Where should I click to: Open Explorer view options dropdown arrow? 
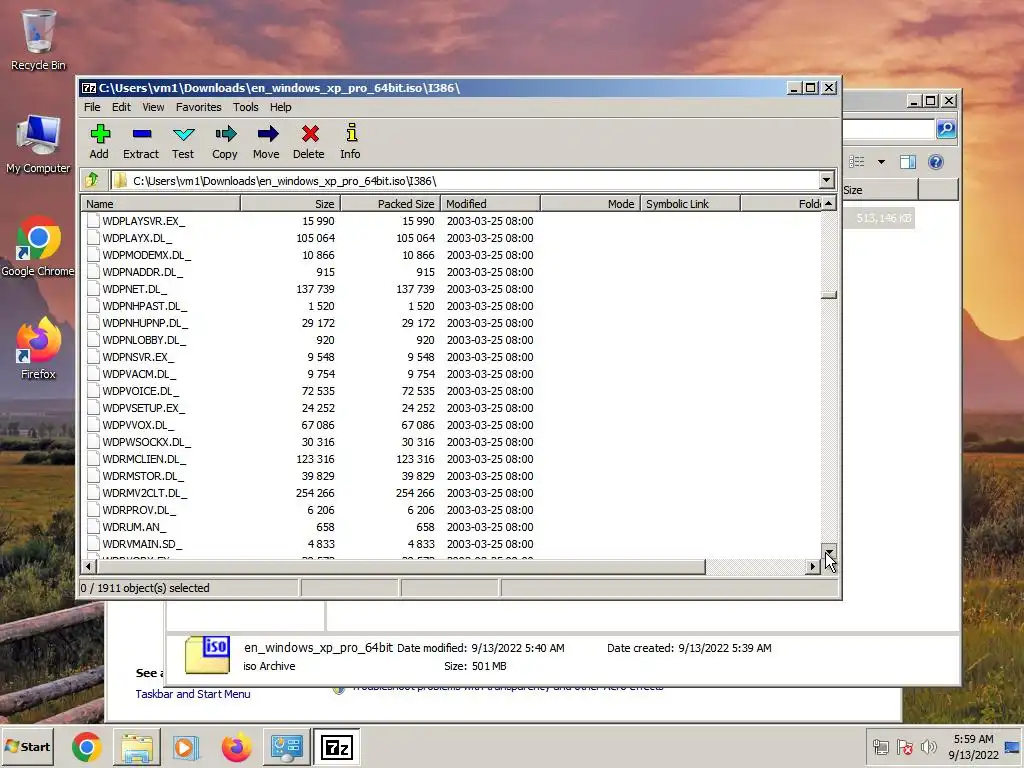point(881,162)
